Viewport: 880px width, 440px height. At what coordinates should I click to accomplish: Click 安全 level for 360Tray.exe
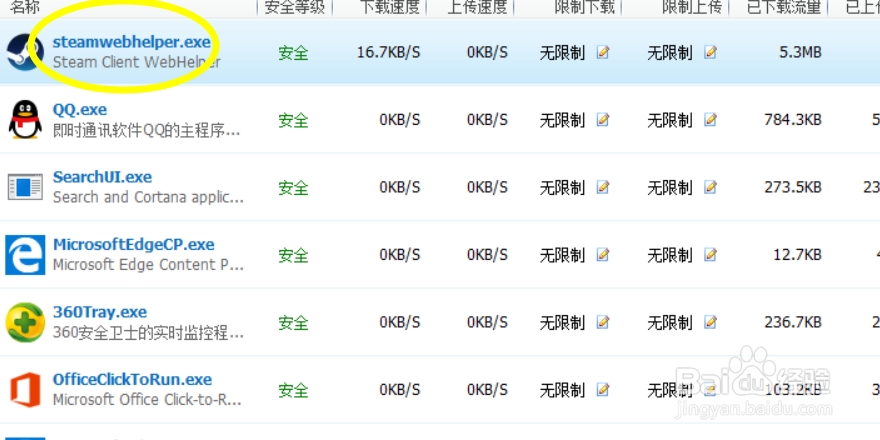point(294,323)
